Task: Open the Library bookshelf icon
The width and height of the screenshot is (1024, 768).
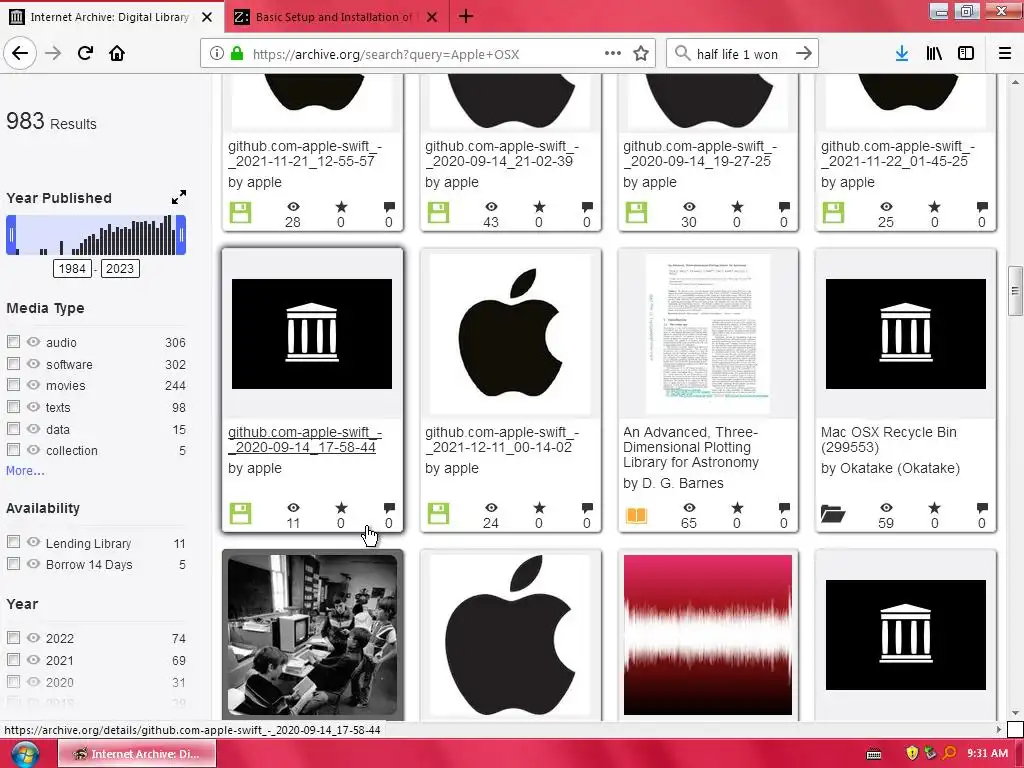Action: pyautogui.click(x=934, y=54)
